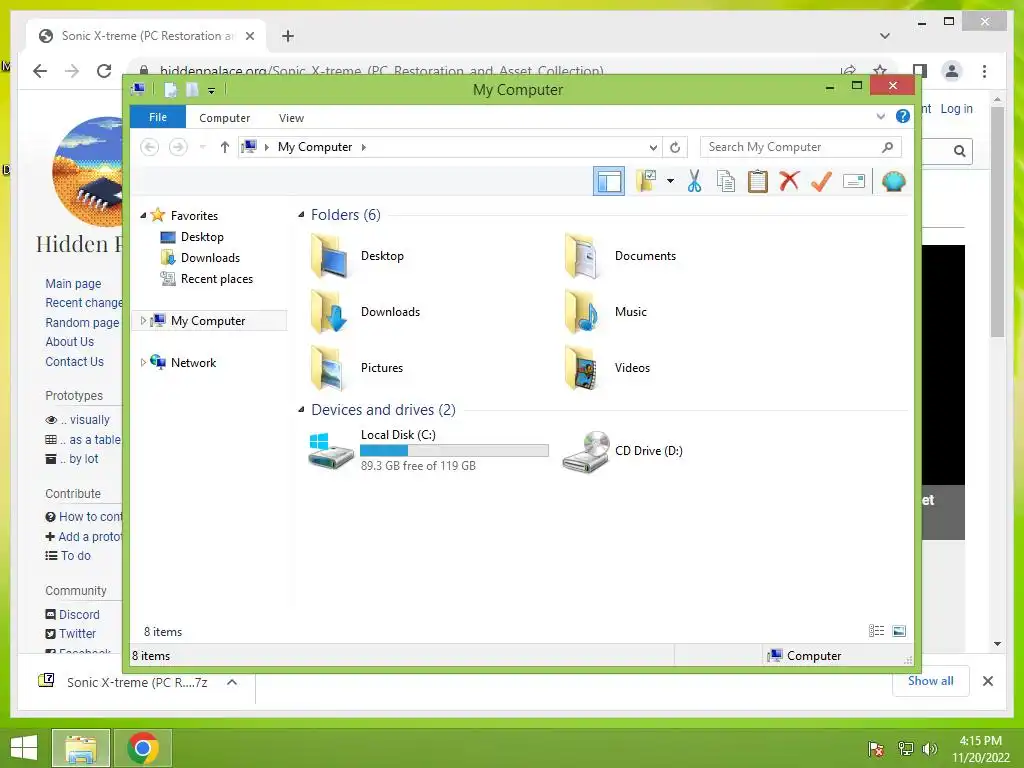The width and height of the screenshot is (1024, 768).
Task: Select Network in the navigation pane
Action: click(193, 362)
